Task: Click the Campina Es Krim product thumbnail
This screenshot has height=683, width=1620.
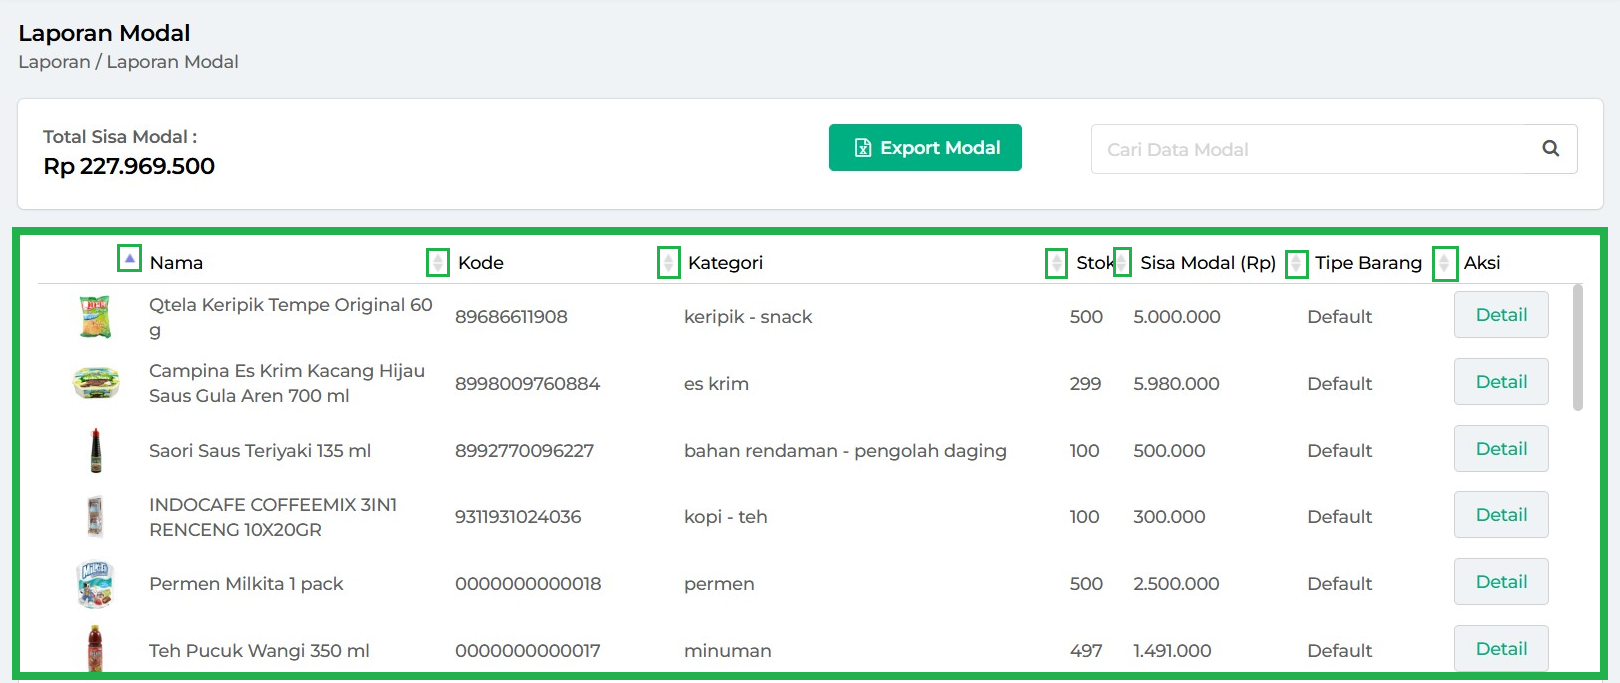Action: click(96, 383)
